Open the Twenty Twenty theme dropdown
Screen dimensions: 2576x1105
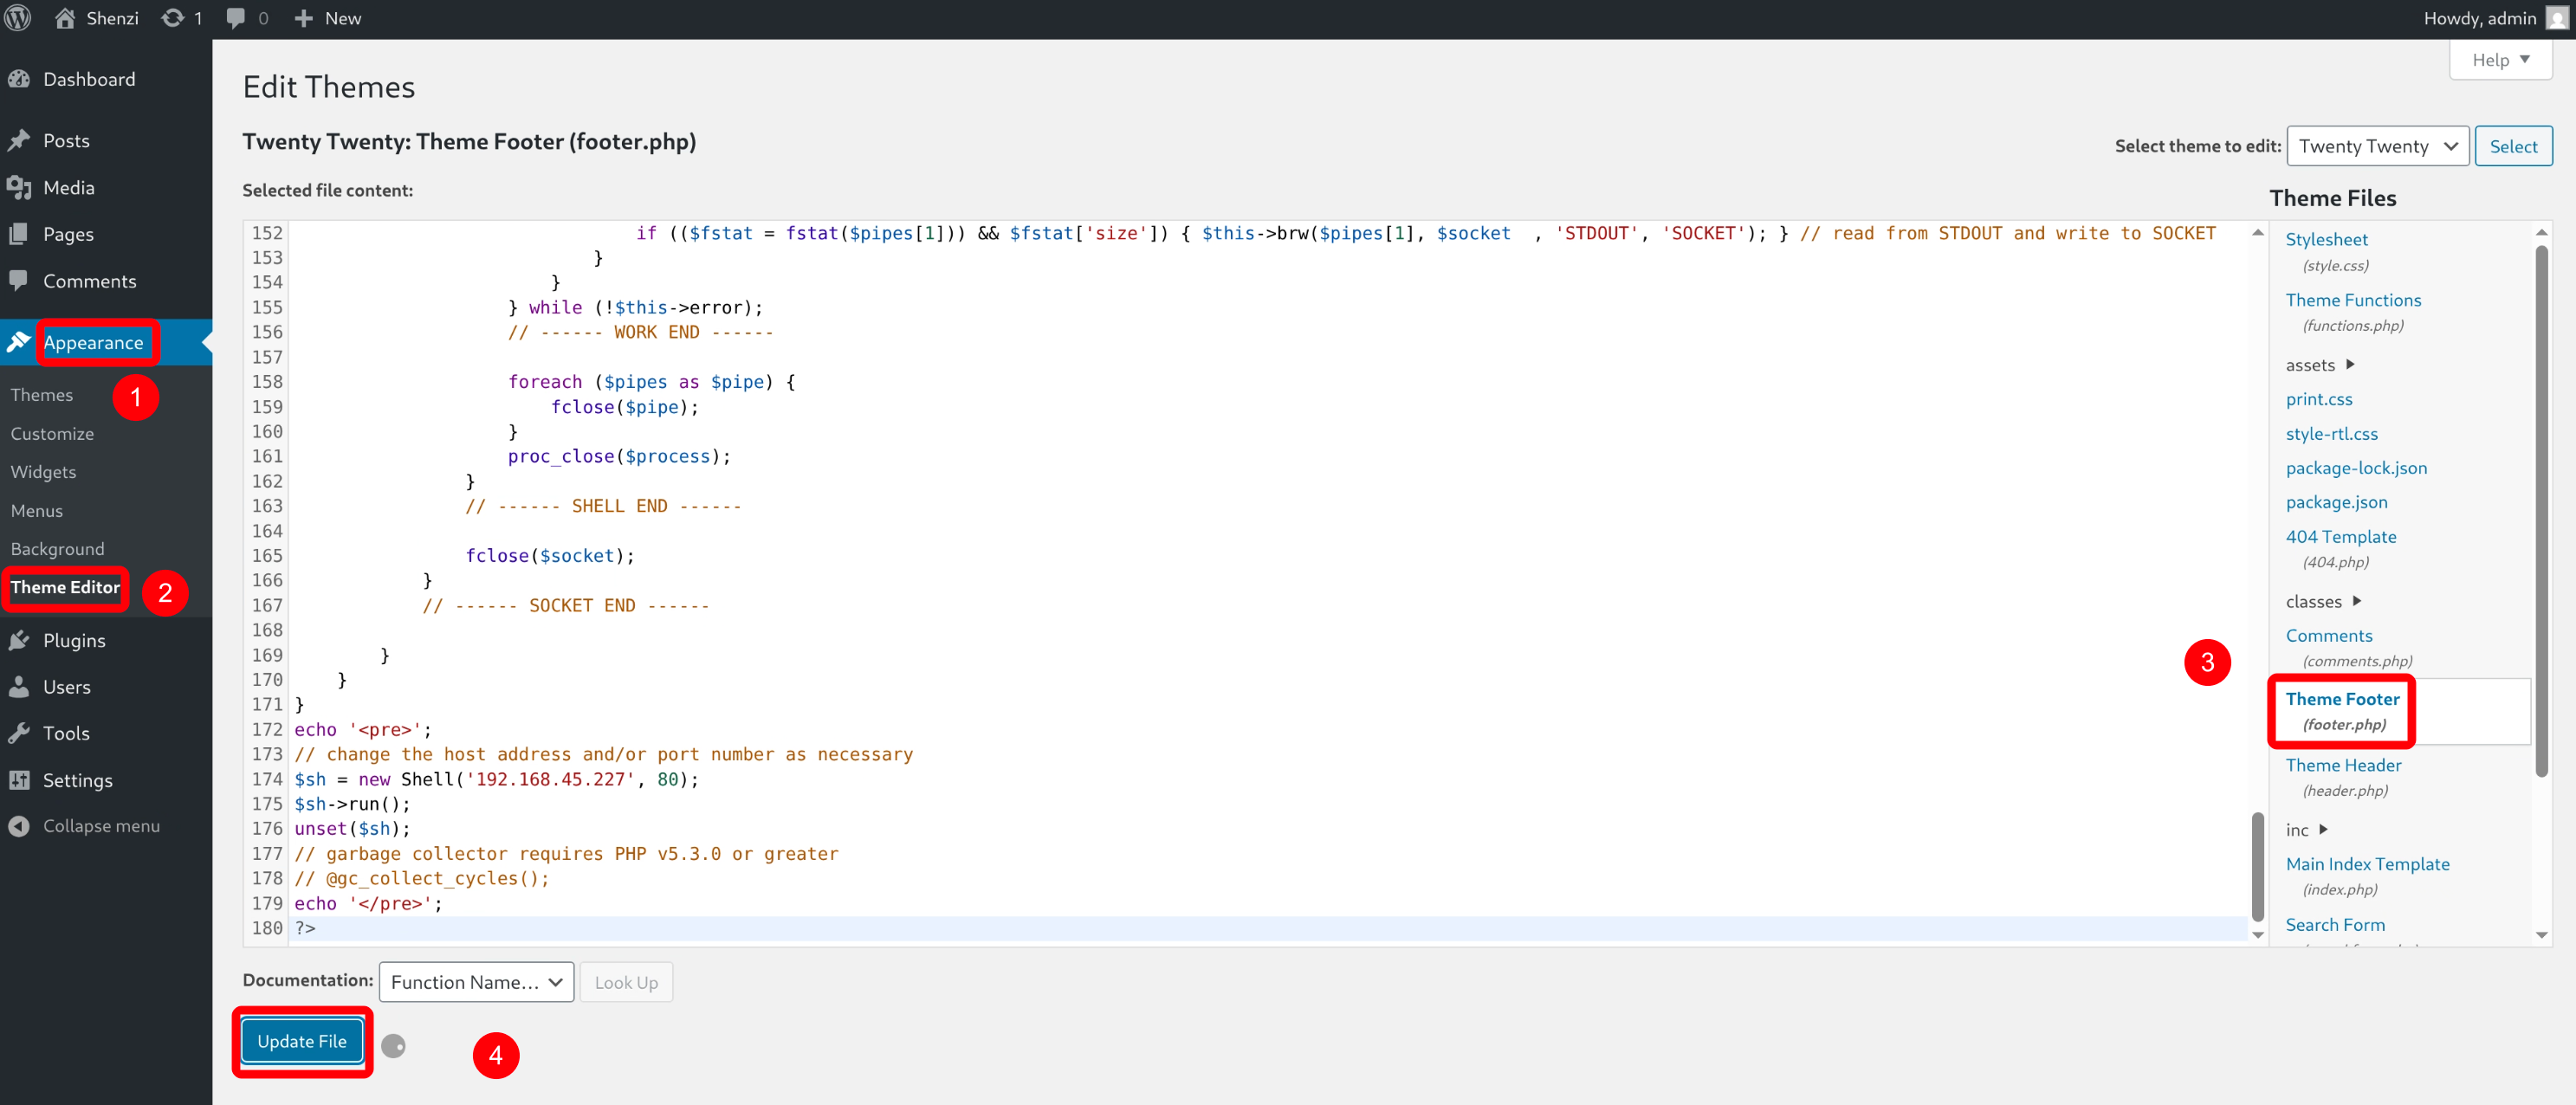[2376, 146]
